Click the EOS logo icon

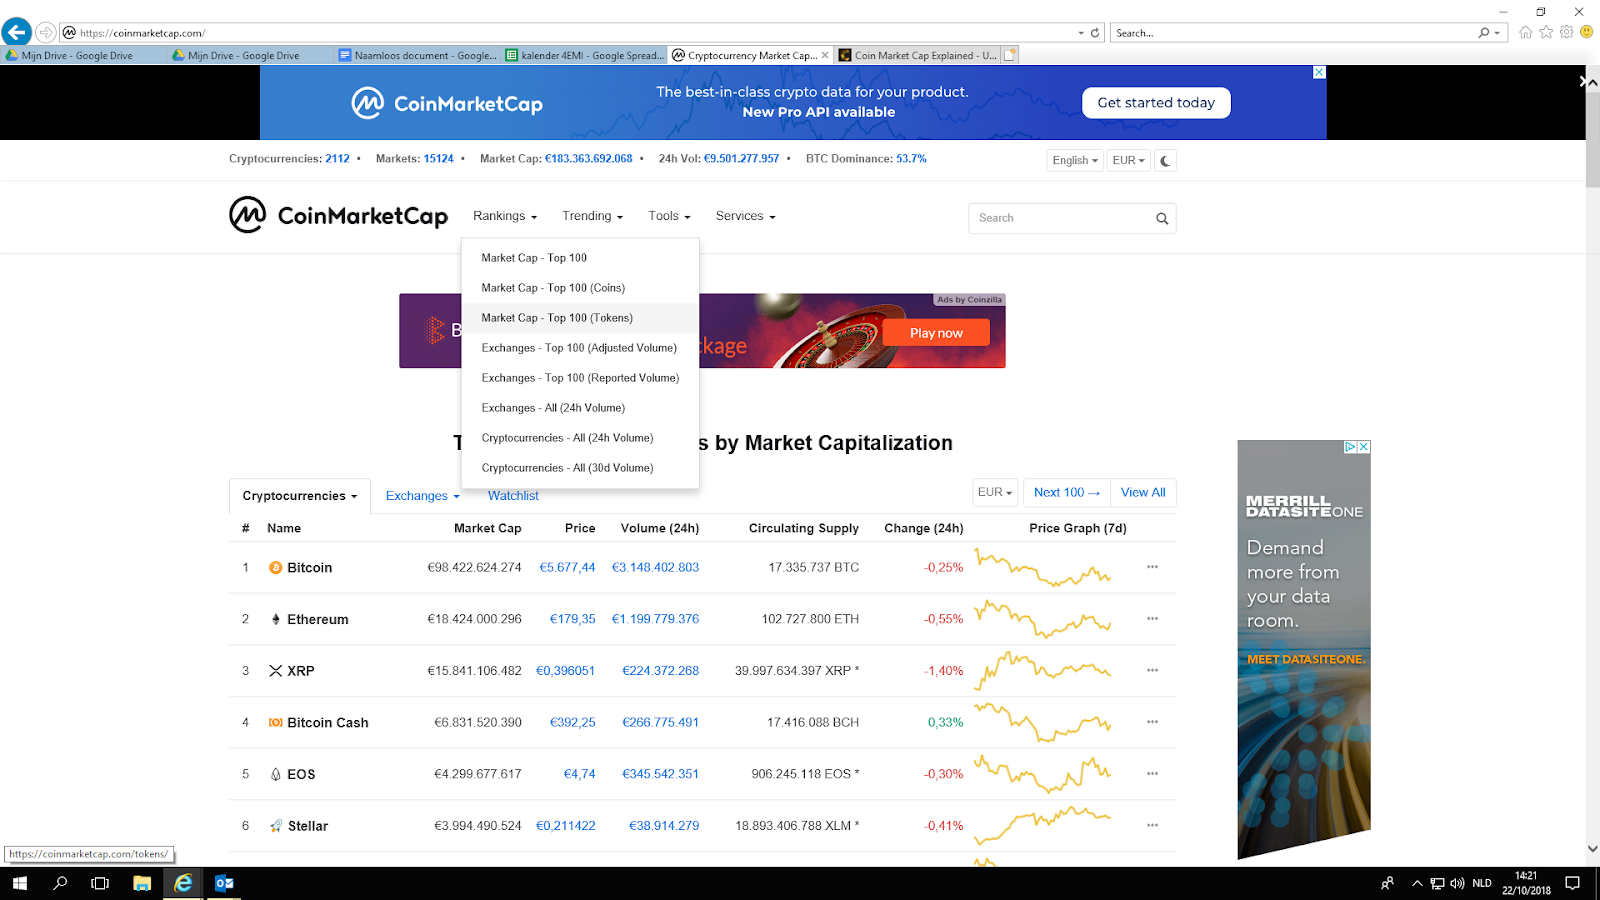276,774
